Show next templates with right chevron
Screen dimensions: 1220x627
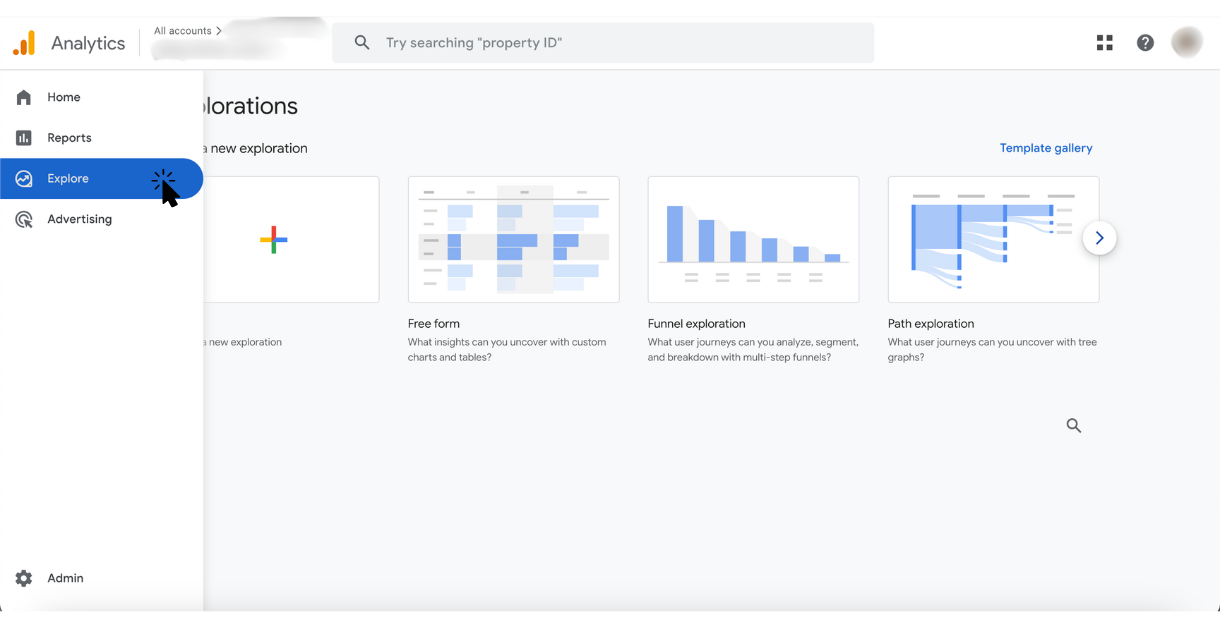(1099, 238)
